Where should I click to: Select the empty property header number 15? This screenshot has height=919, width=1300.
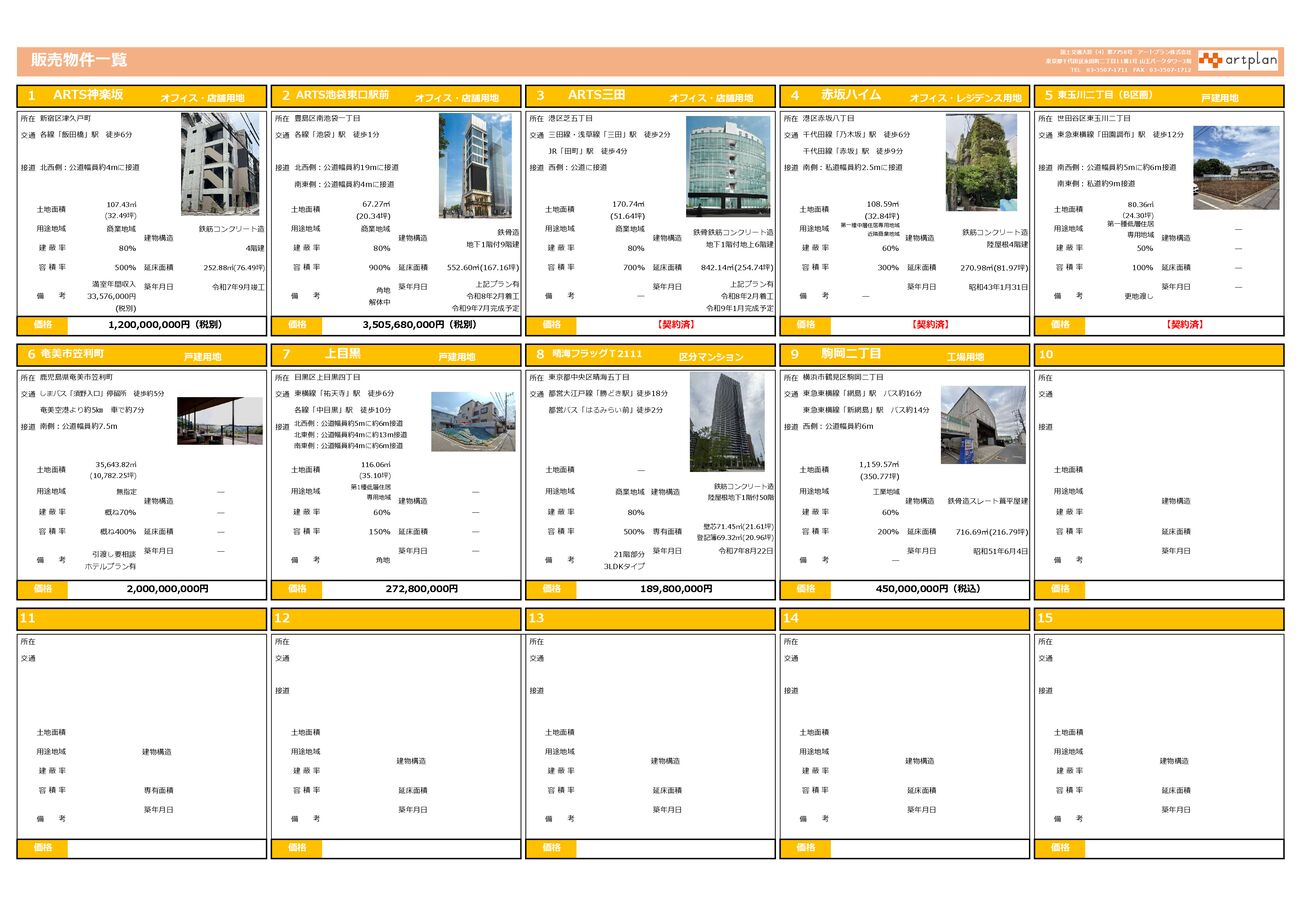click(x=1046, y=619)
